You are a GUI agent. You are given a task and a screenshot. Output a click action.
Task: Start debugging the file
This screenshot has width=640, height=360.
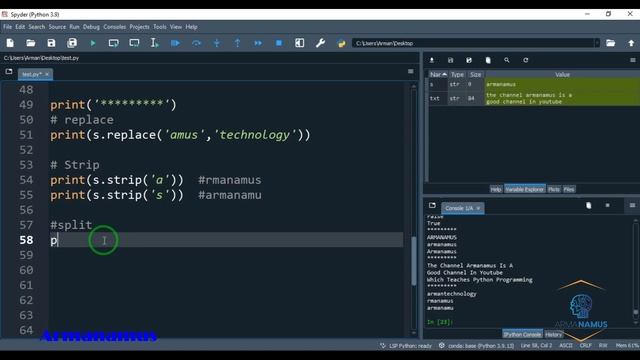point(176,43)
